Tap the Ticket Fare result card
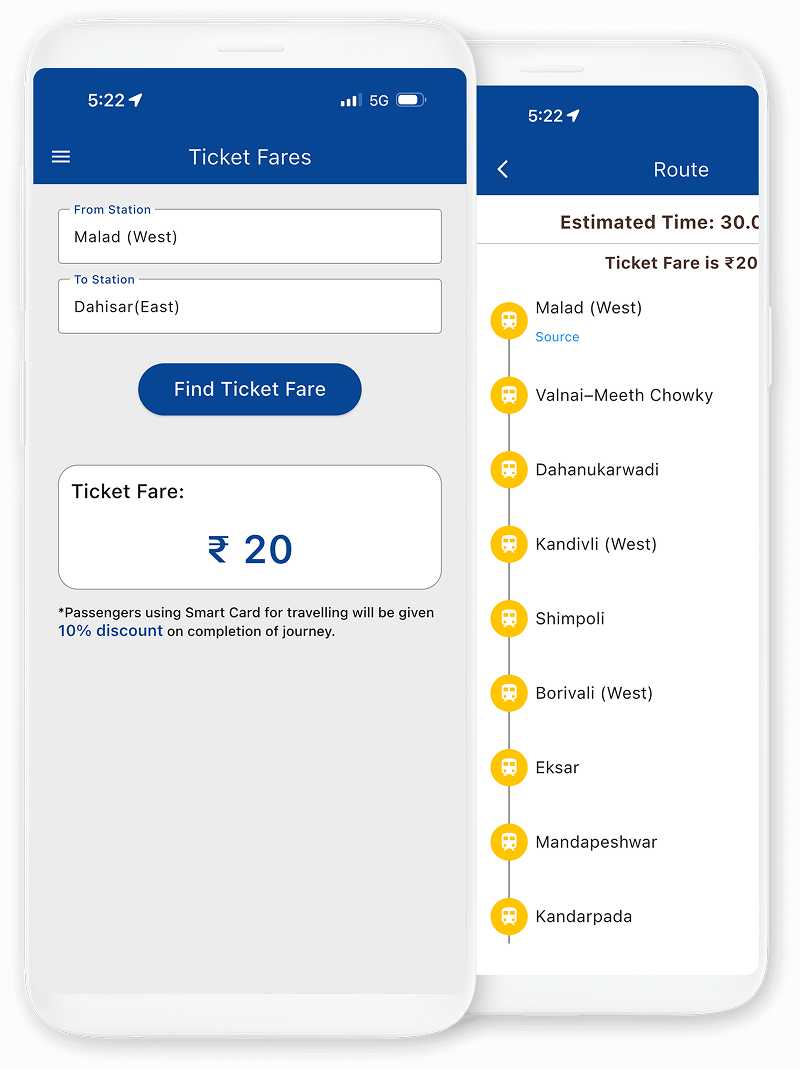 click(x=249, y=527)
